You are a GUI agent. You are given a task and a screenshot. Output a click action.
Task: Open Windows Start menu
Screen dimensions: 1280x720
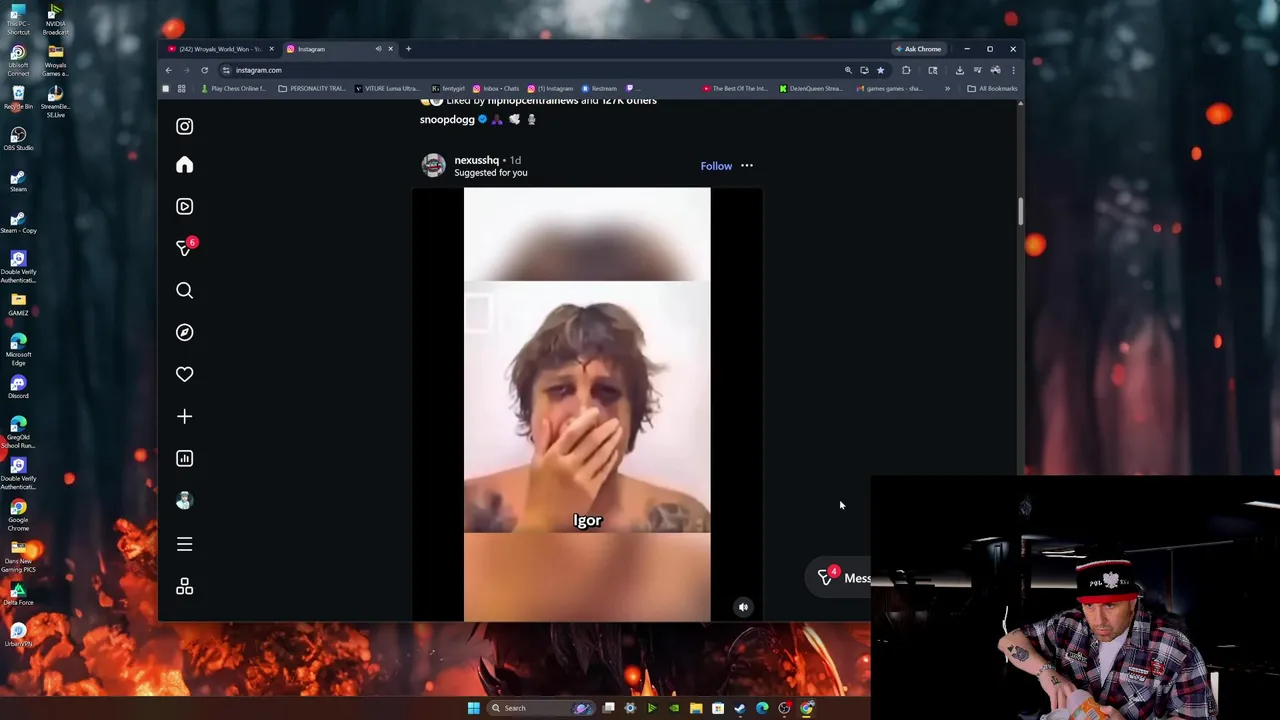[x=473, y=708]
